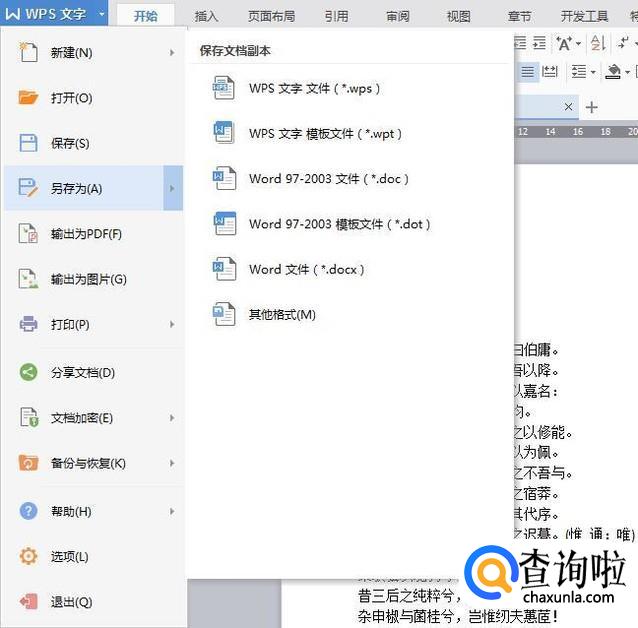The width and height of the screenshot is (638, 628).
Task: Click the 保存(S) menu label
Action: click(x=70, y=143)
